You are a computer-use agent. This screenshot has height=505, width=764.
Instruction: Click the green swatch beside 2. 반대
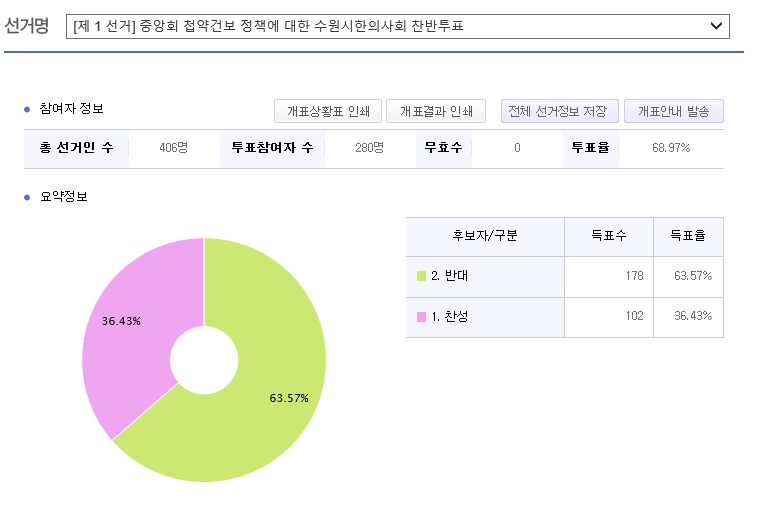421,276
